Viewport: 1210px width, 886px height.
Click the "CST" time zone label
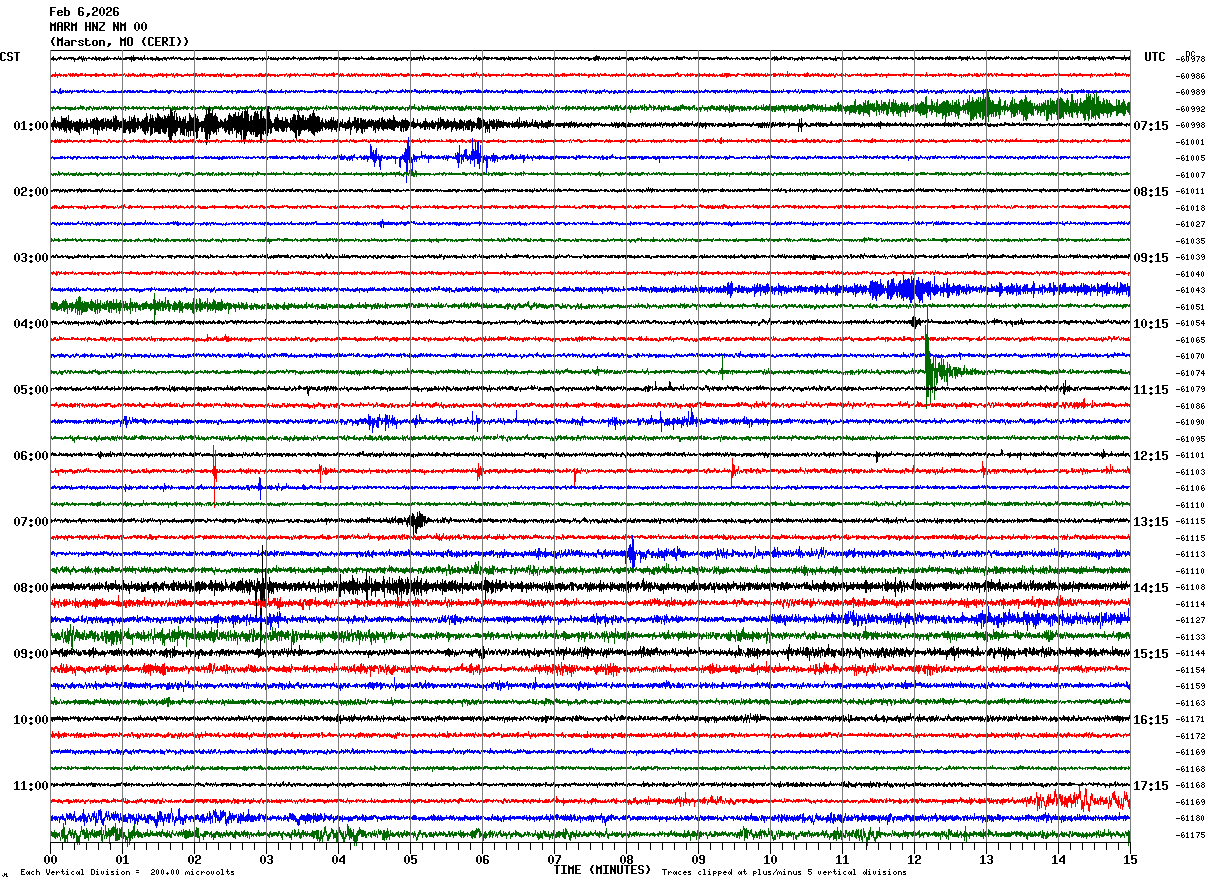tap(10, 57)
